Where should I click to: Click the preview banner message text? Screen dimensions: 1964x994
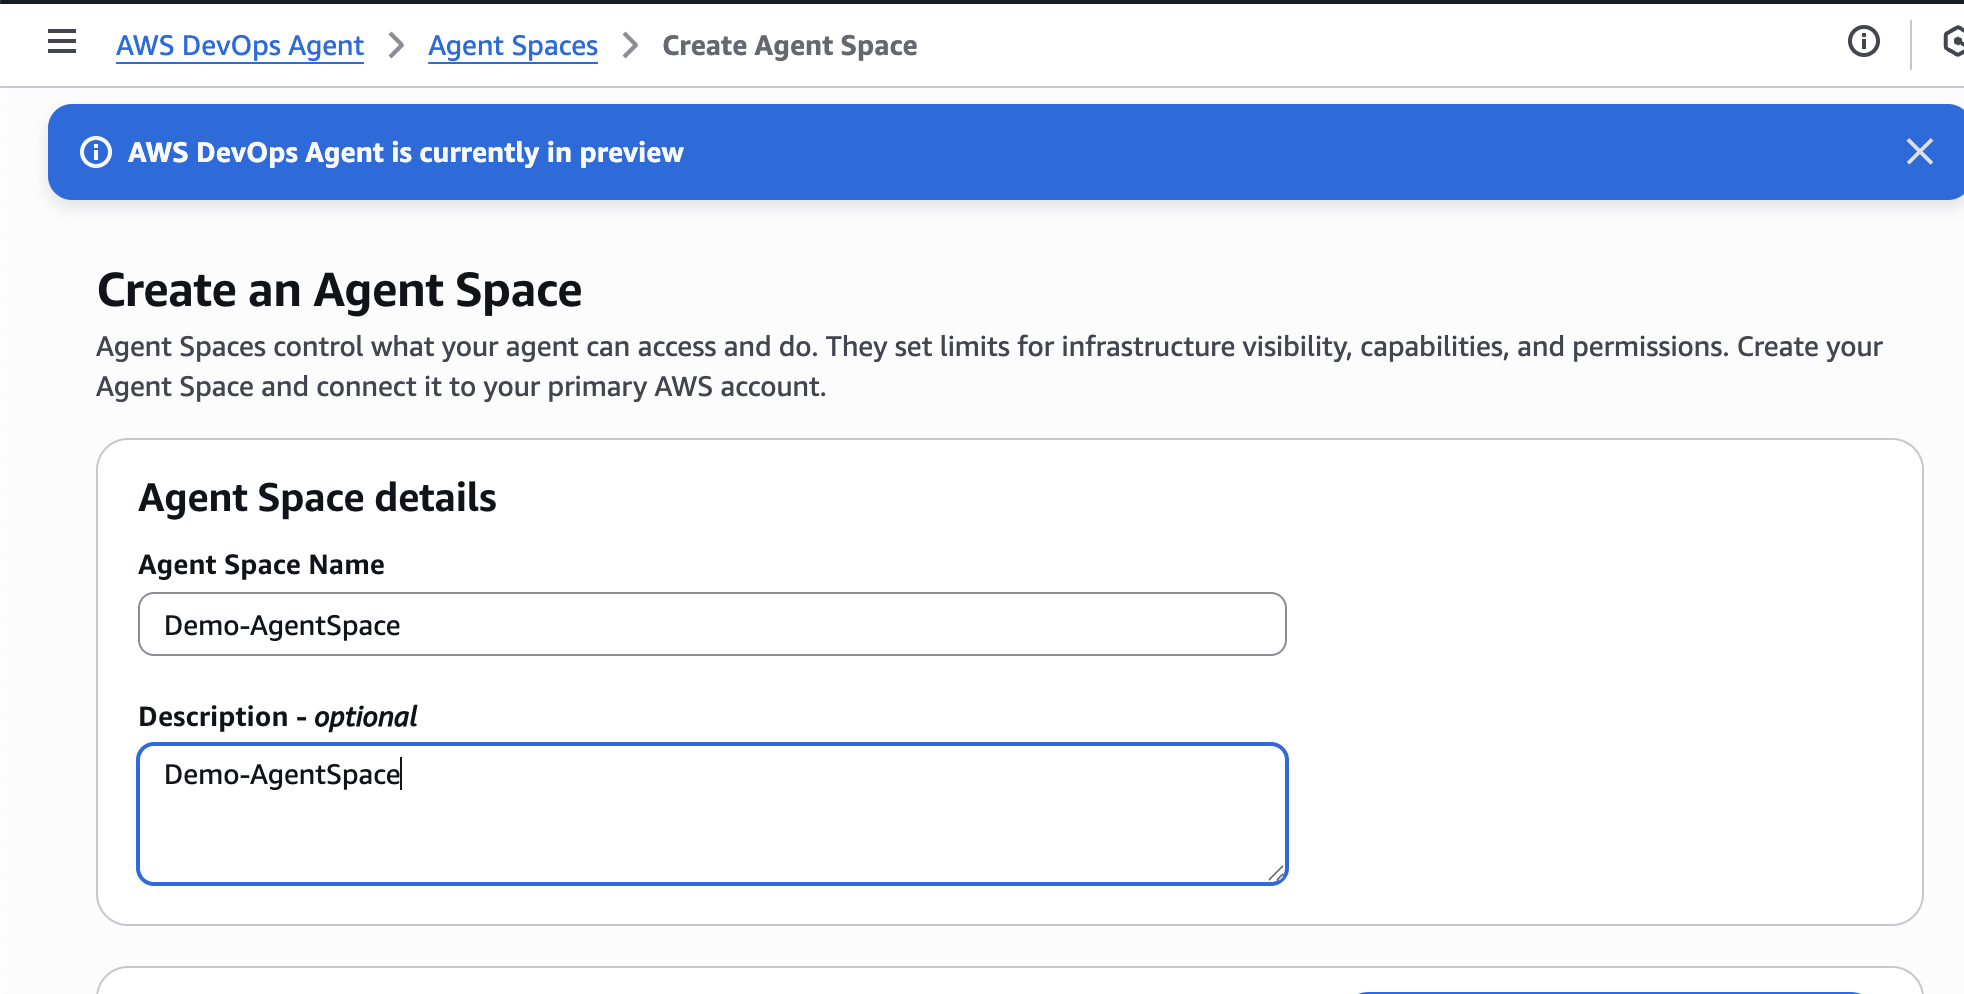[405, 153]
